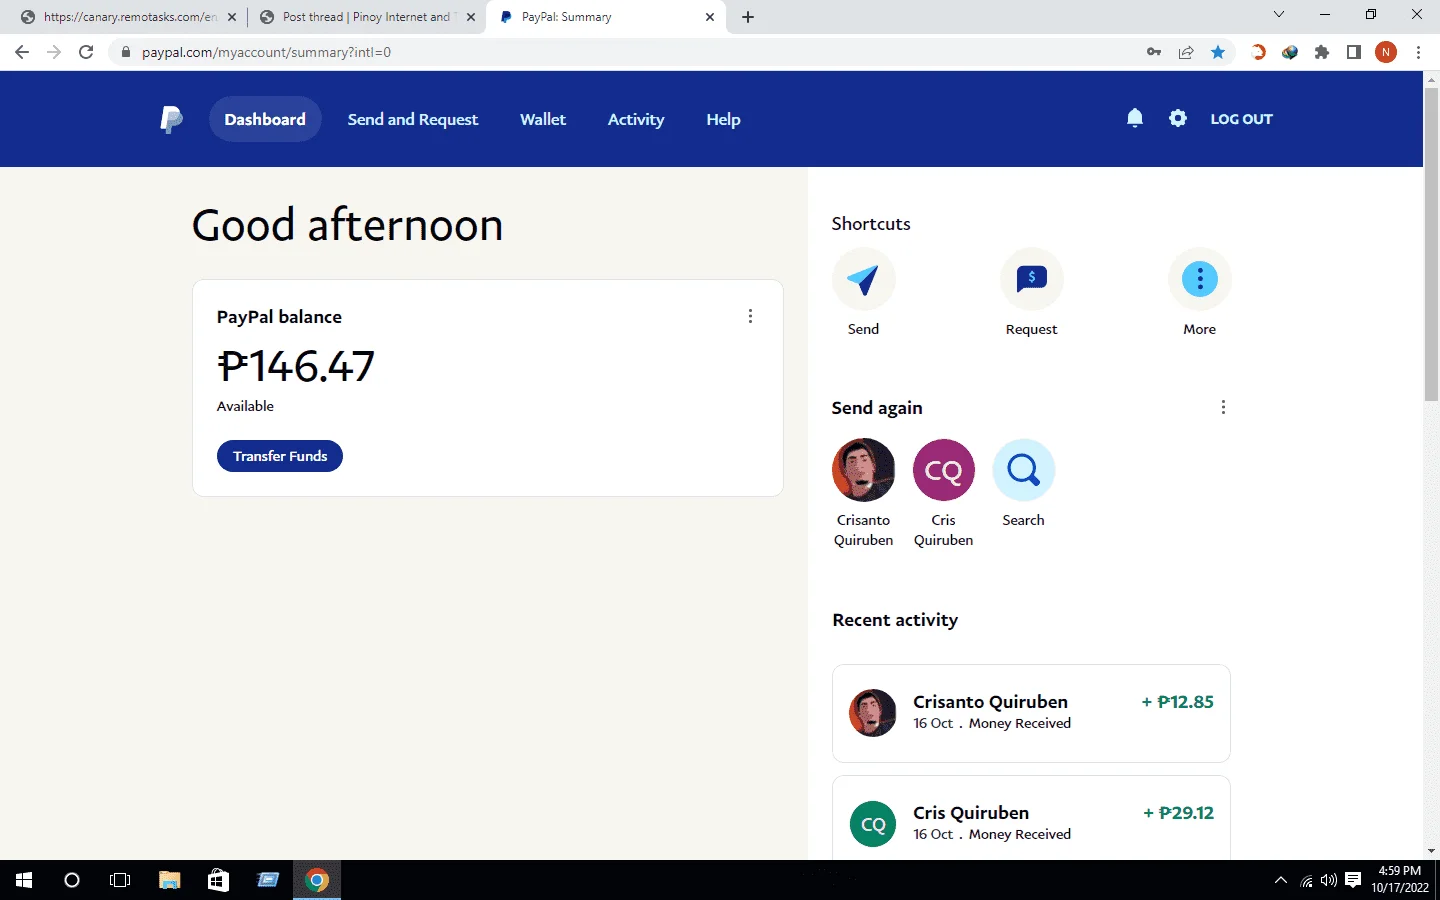Open Send and Request menu
1440x900 pixels.
tap(413, 119)
